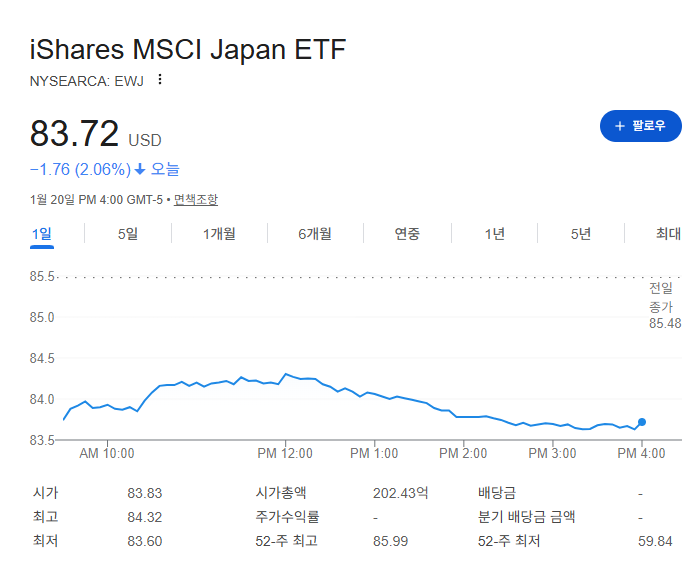Click the down arrow beside price change
Image resolution: width=699 pixels, height=582 pixels.
pos(140,169)
